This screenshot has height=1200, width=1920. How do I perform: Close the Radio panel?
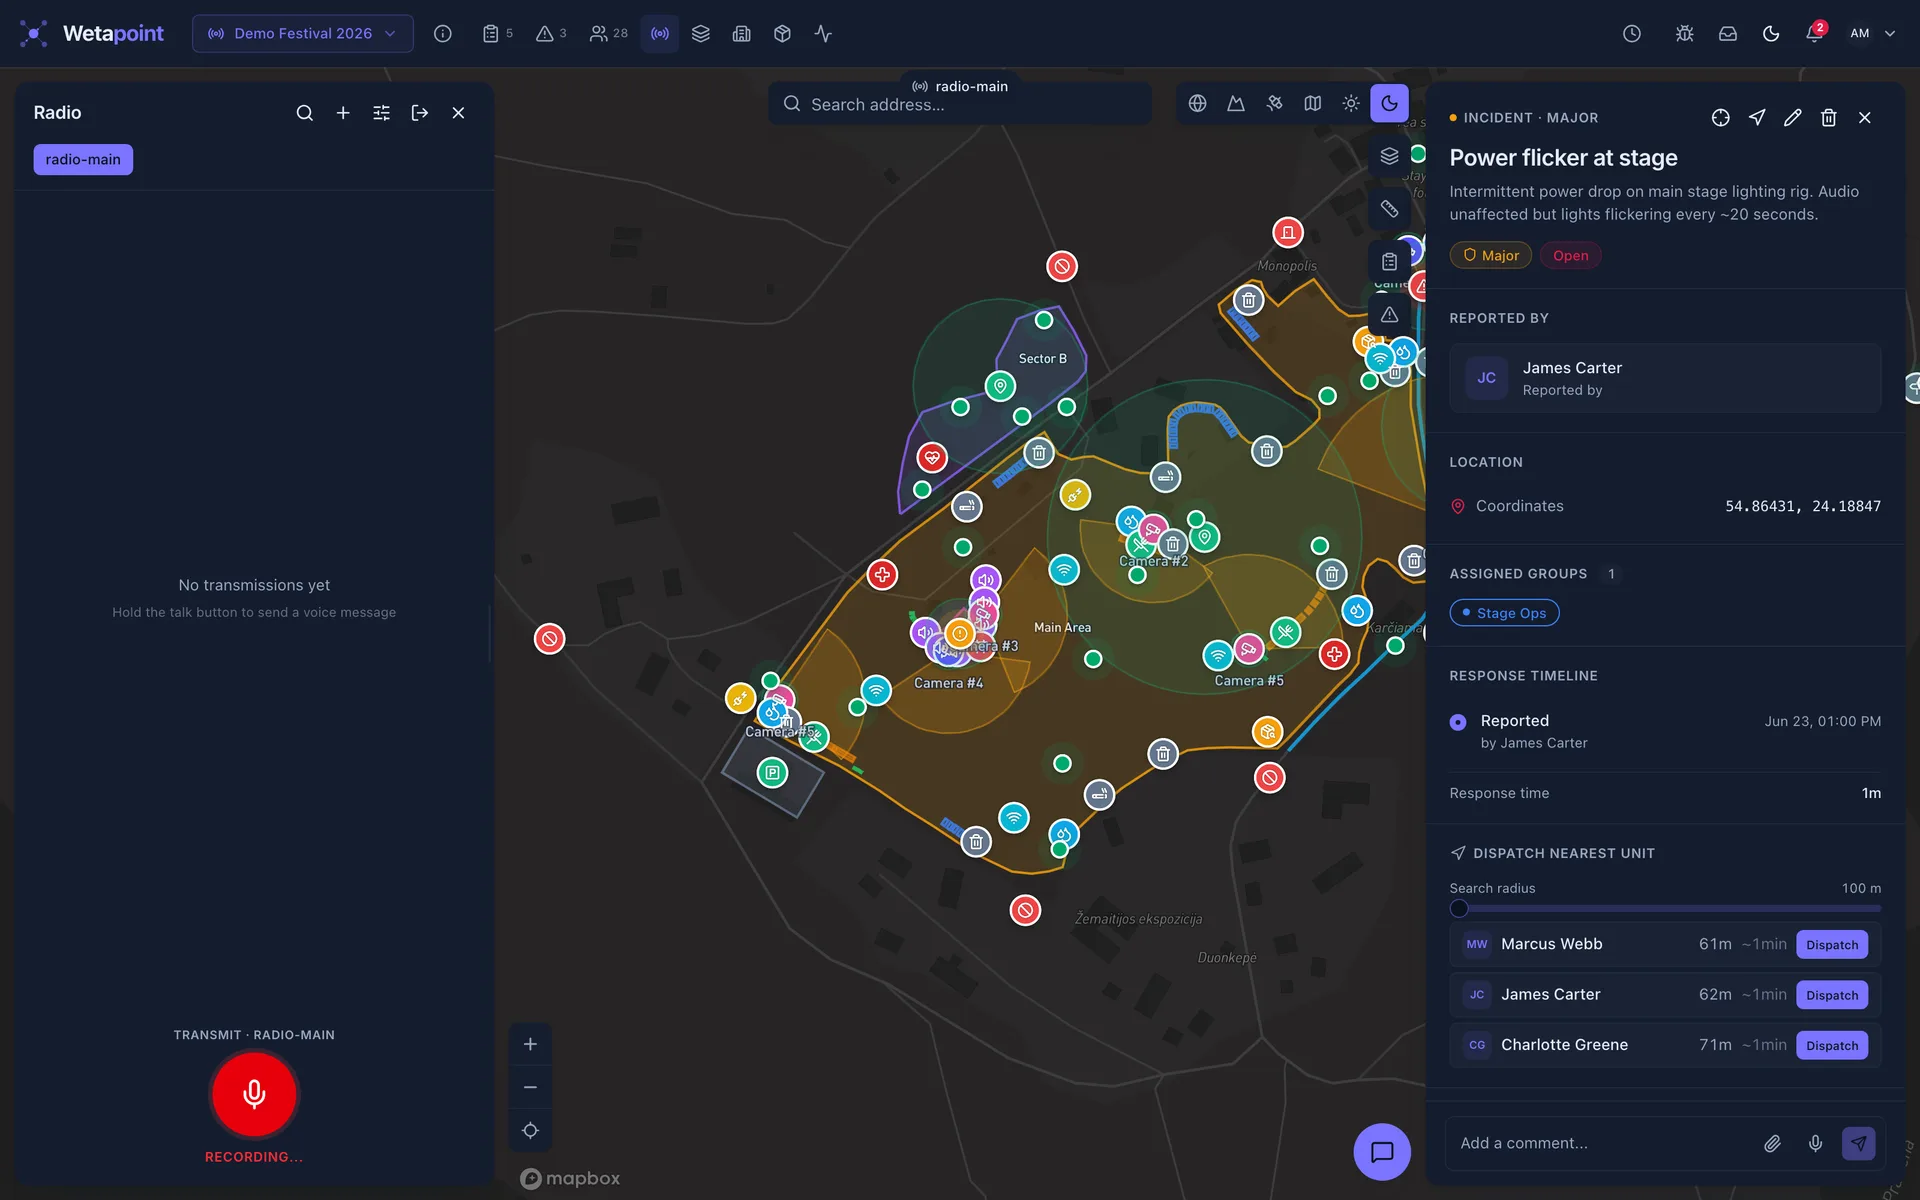pos(458,113)
